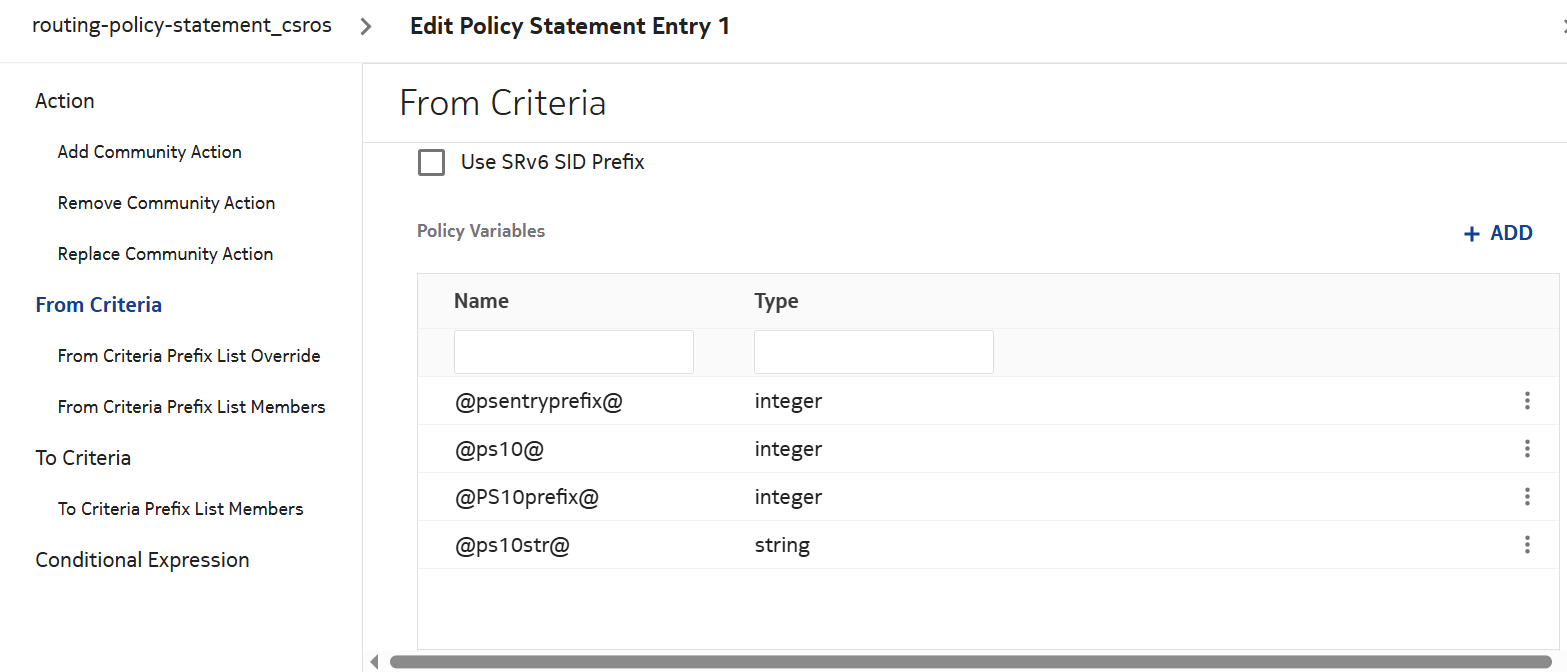The height and width of the screenshot is (672, 1567).
Task: Go to From Criteria Prefix List Members
Action: pos(191,407)
